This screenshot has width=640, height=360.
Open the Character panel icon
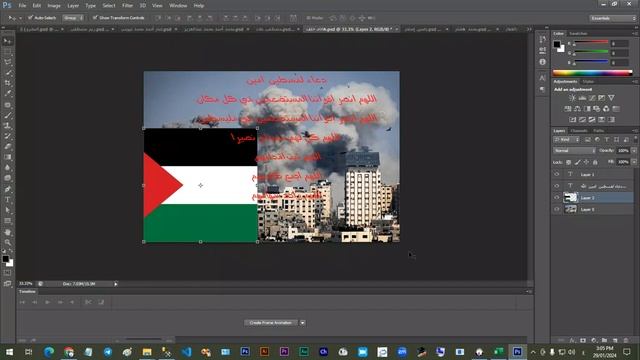[542, 78]
